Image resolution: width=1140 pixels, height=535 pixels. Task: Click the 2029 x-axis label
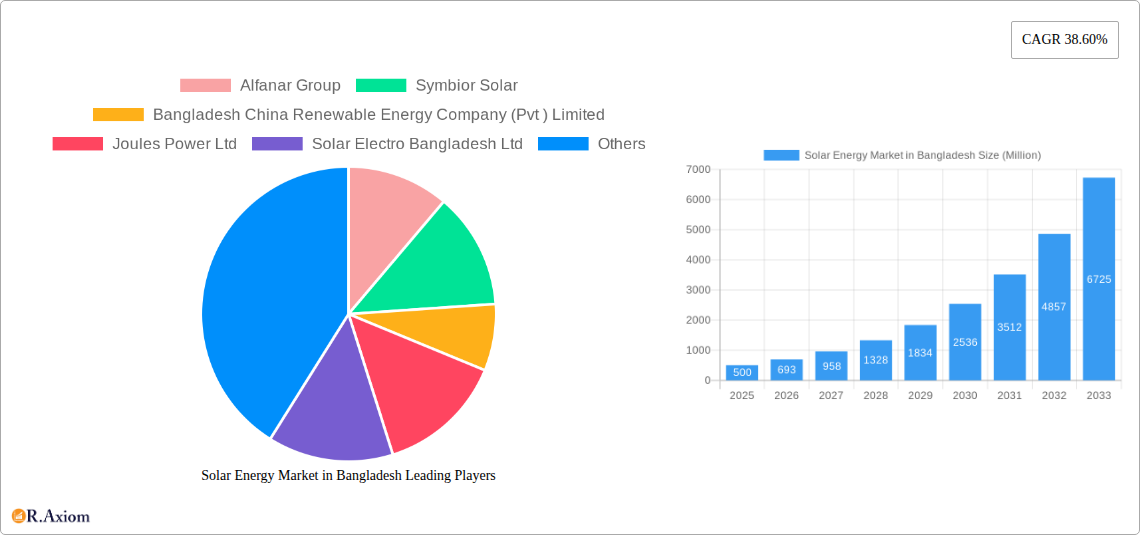click(x=920, y=396)
